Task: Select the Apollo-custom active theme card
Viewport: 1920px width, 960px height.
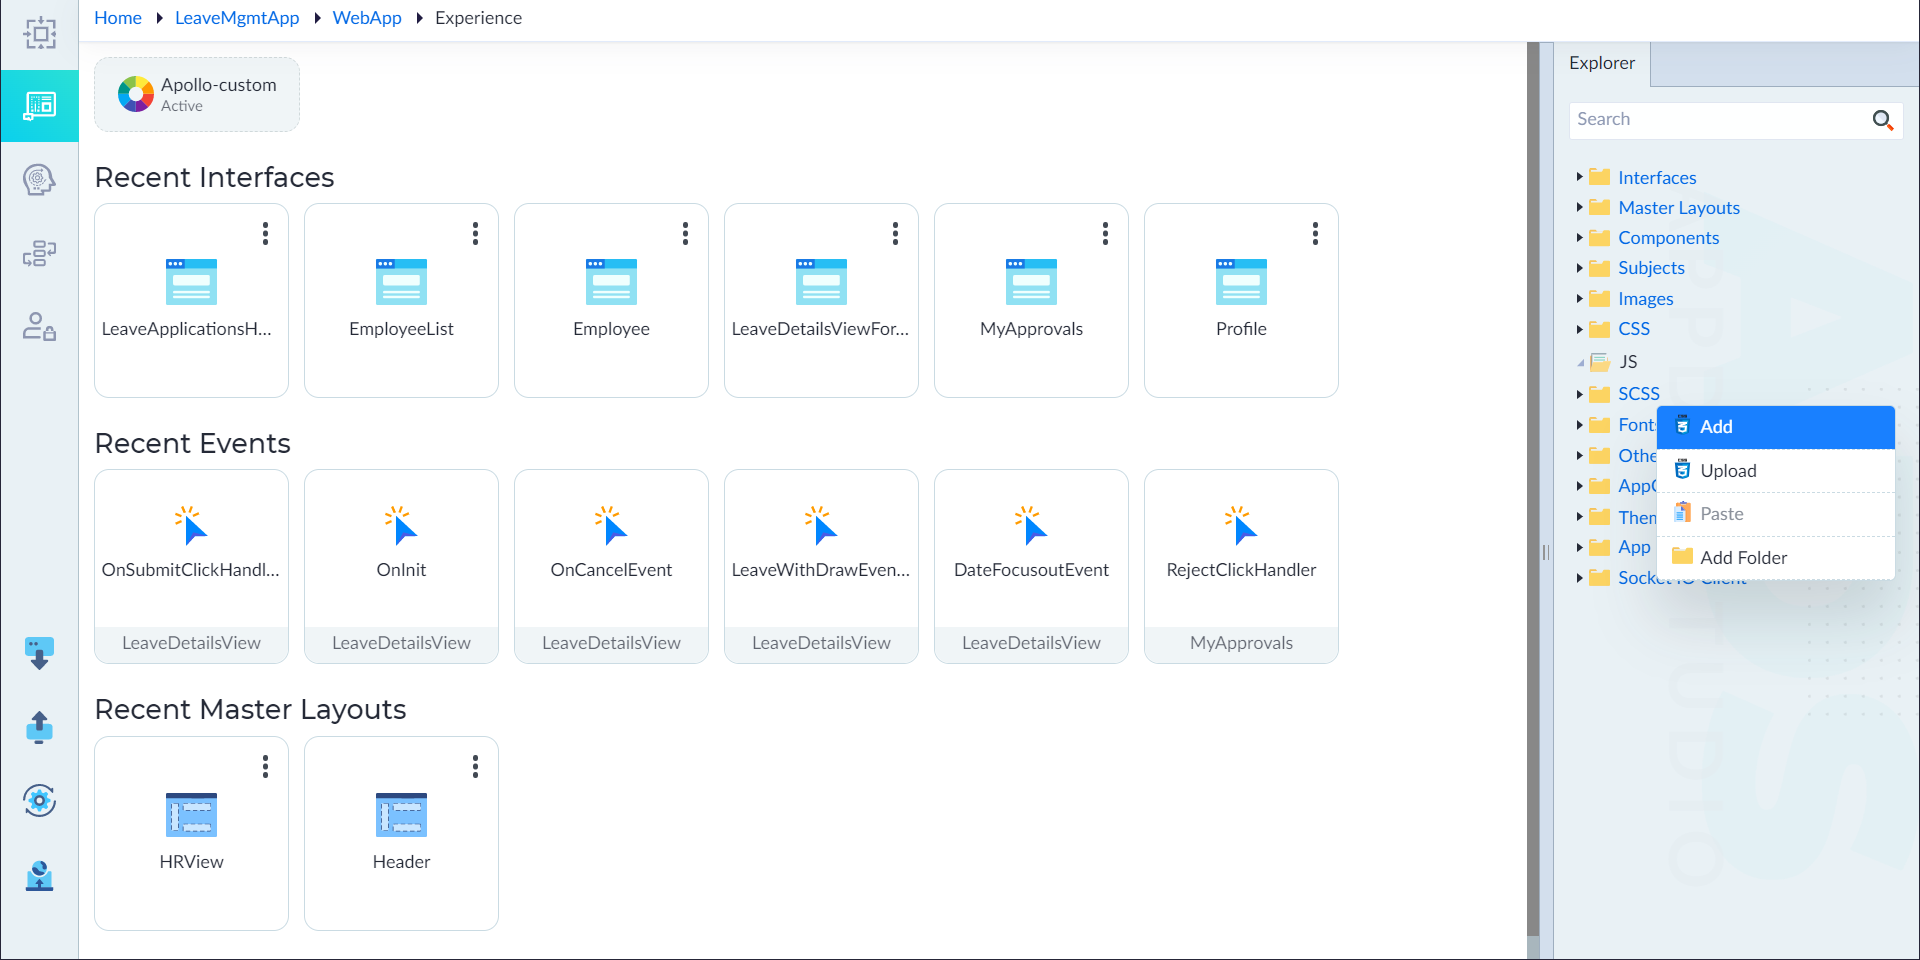Action: tap(197, 94)
